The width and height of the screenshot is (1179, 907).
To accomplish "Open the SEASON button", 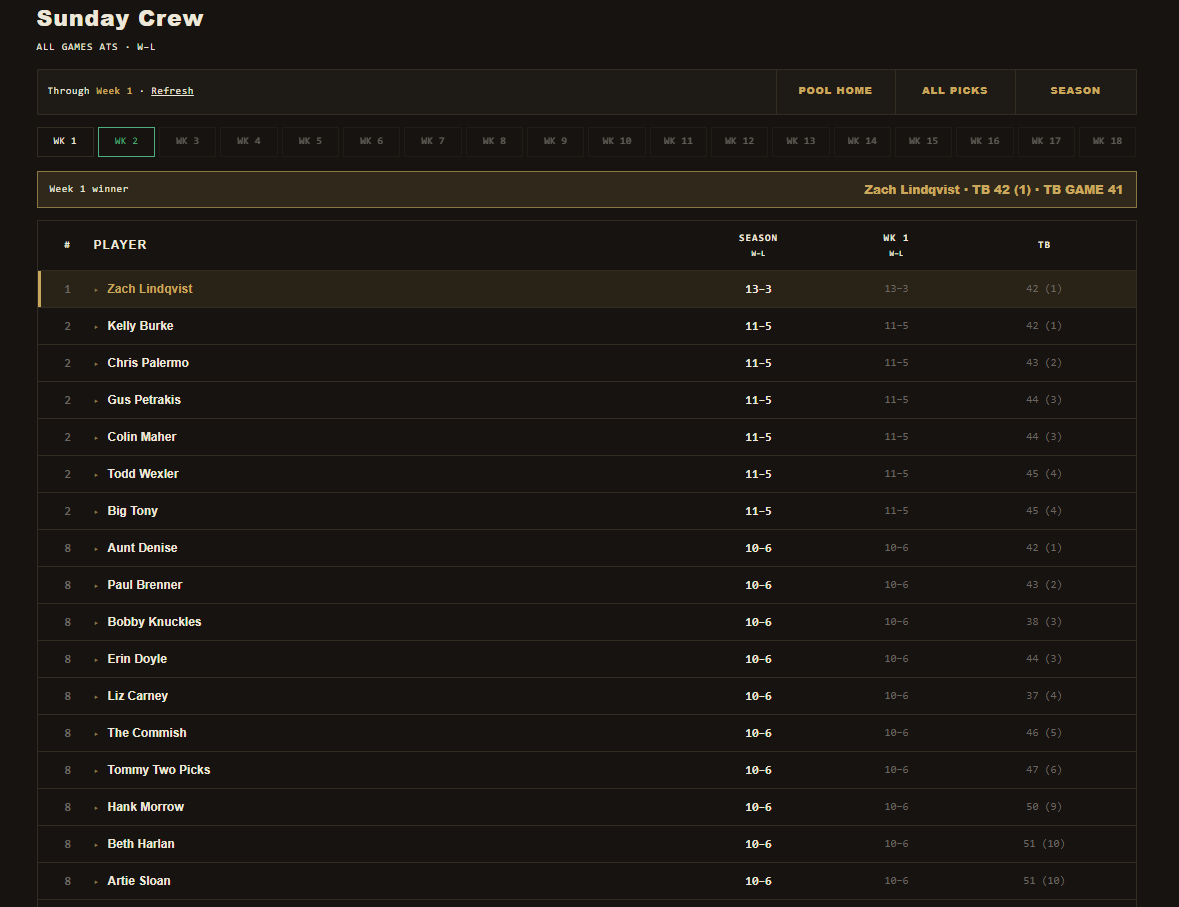I will pos(1075,91).
